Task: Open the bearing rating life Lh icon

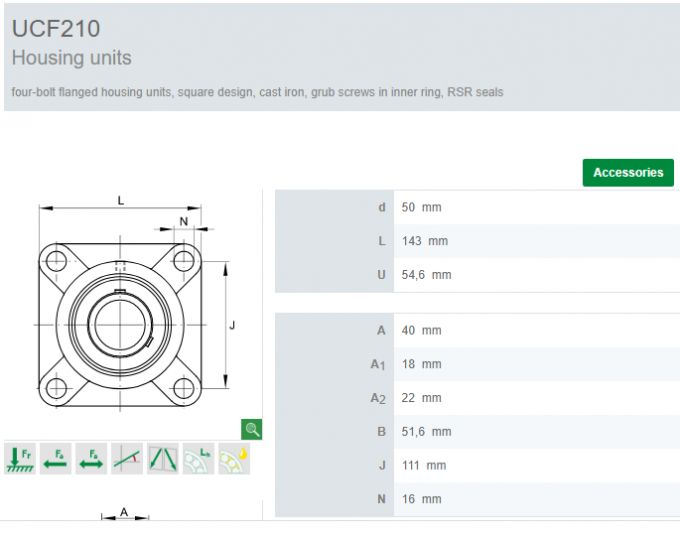Action: [x=198, y=458]
